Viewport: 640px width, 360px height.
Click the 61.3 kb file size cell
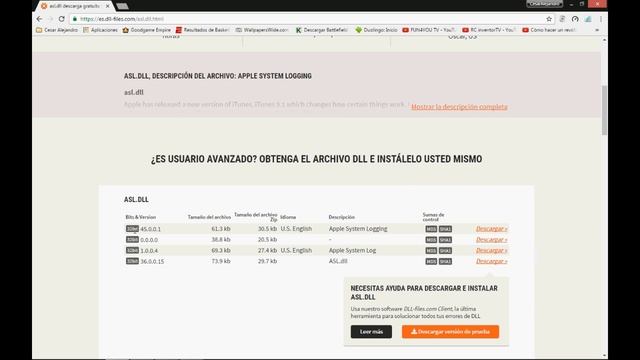pos(221,229)
